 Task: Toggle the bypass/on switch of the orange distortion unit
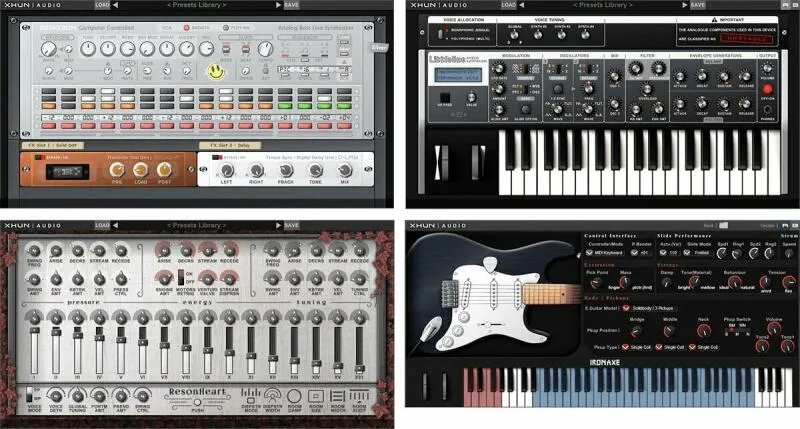pyautogui.click(x=38, y=158)
